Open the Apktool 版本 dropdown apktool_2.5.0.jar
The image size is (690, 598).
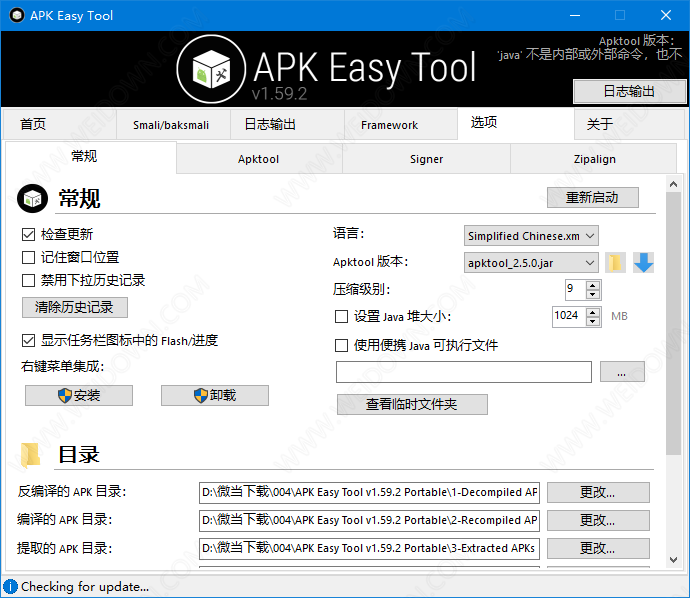[x=531, y=263]
